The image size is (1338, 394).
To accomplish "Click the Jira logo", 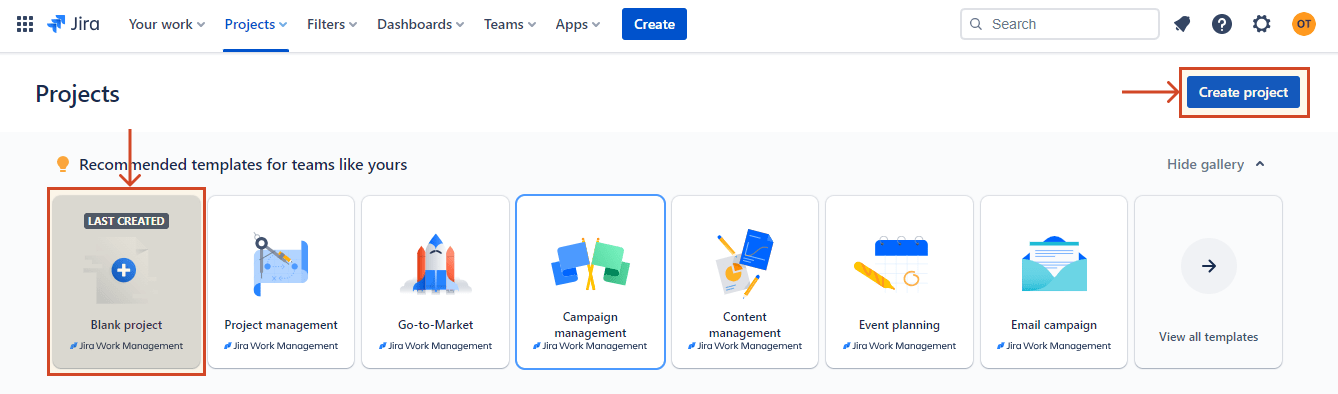I will tap(73, 24).
